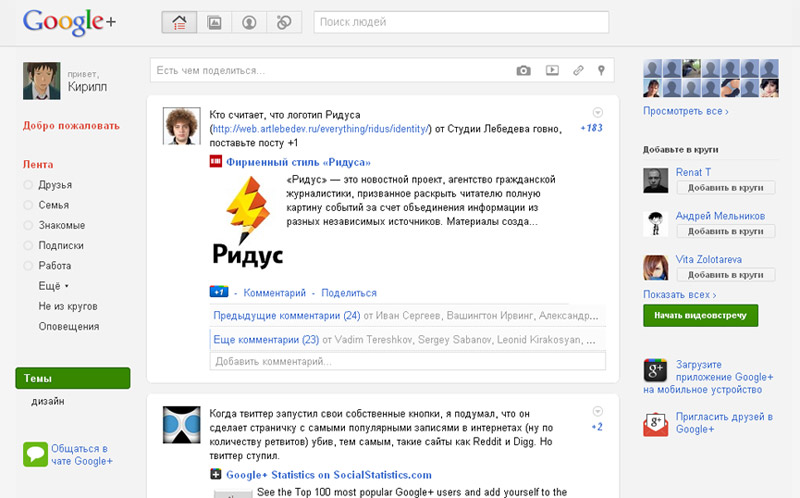The width and height of the screenshot is (800, 498).
Task: Open the Home stream icon in top bar
Action: coord(179,22)
